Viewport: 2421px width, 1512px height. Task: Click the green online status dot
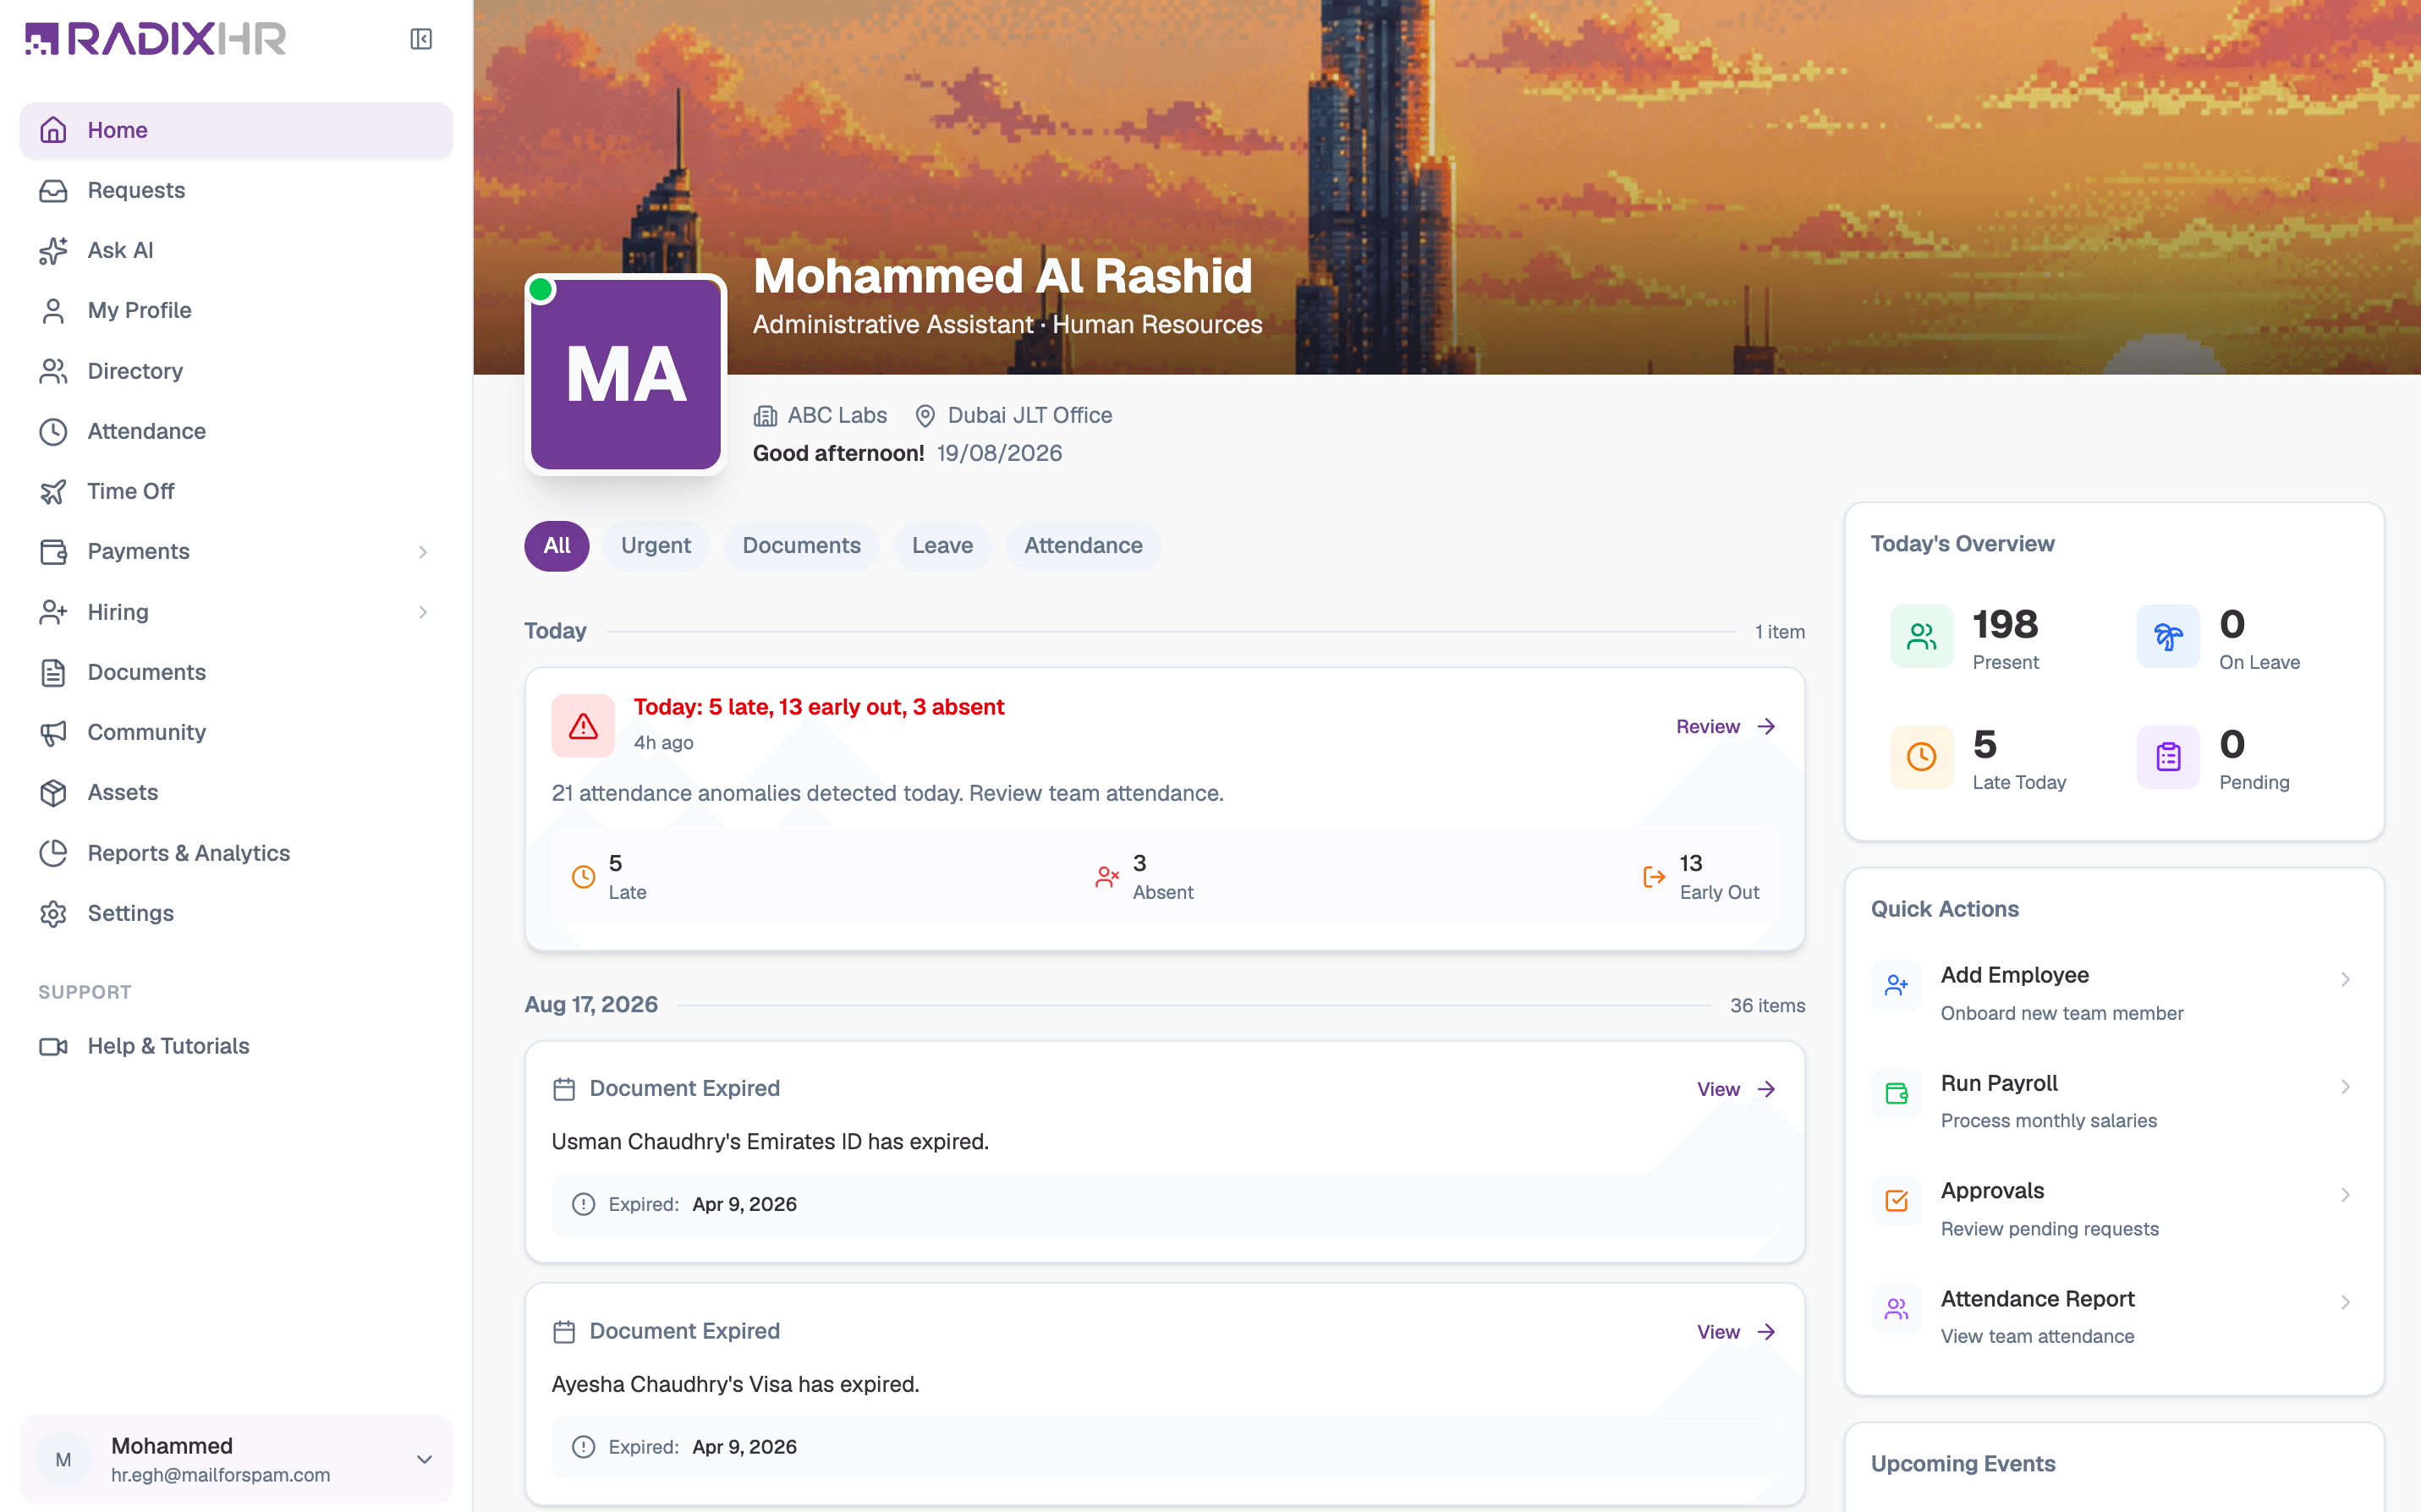[x=541, y=290]
